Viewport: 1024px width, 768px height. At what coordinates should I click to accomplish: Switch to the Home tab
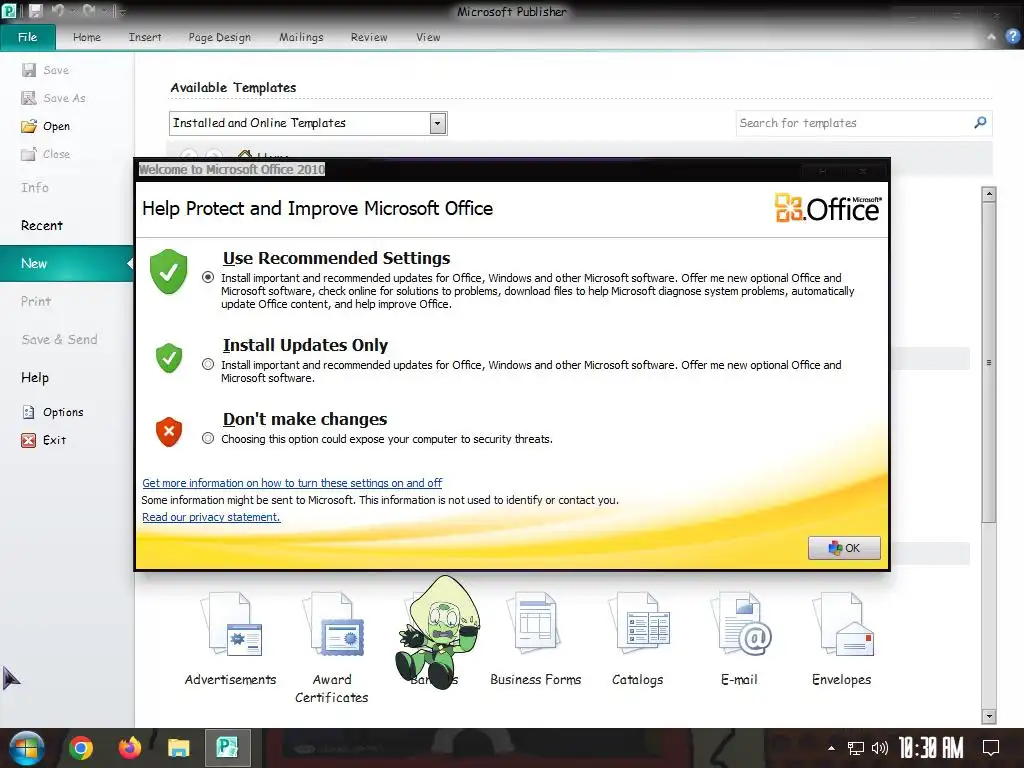[87, 37]
